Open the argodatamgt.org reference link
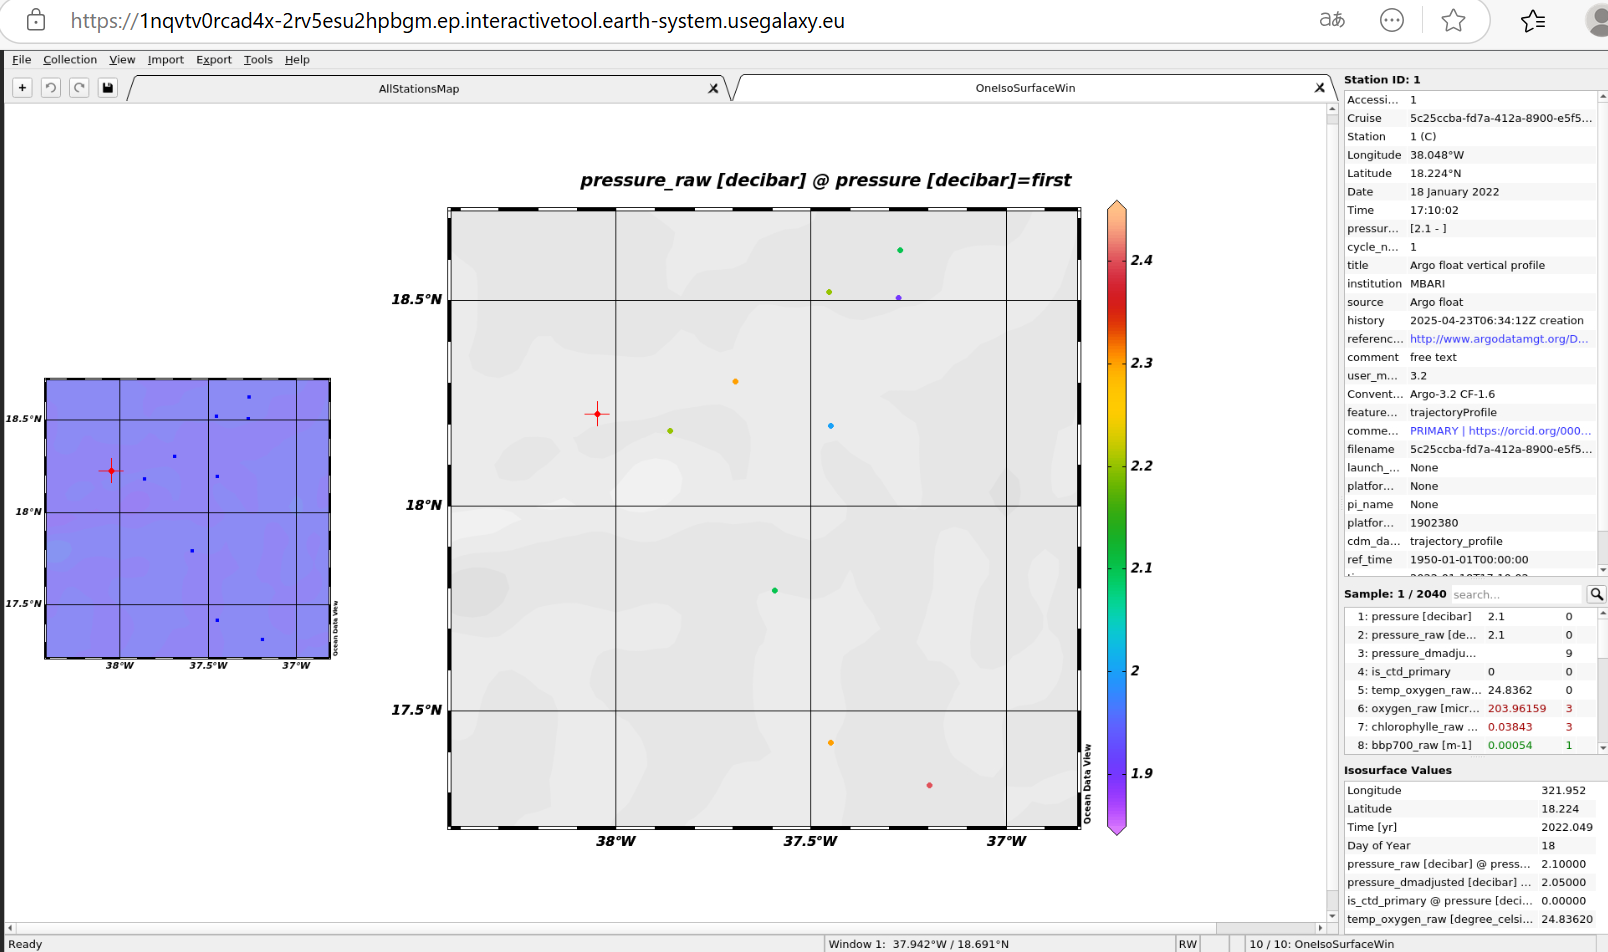This screenshot has width=1608, height=952. 1498,338
